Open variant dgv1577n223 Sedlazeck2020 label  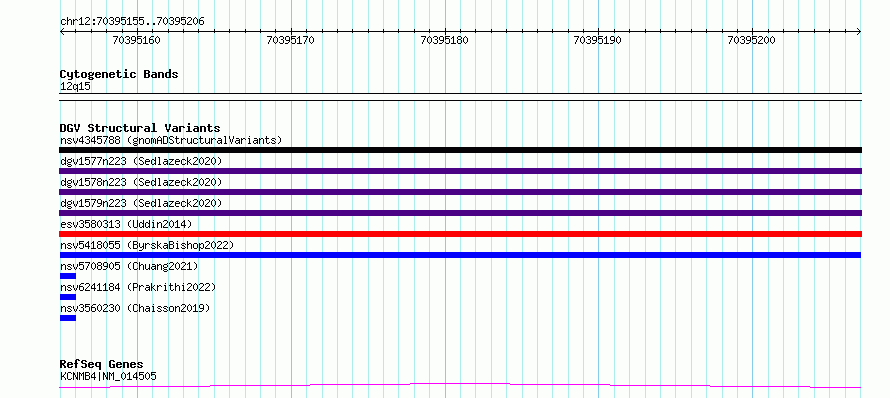coord(141,161)
